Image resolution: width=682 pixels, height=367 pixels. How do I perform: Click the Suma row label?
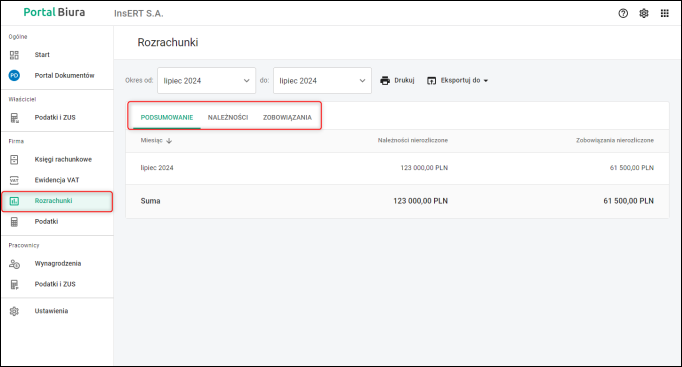tap(150, 201)
